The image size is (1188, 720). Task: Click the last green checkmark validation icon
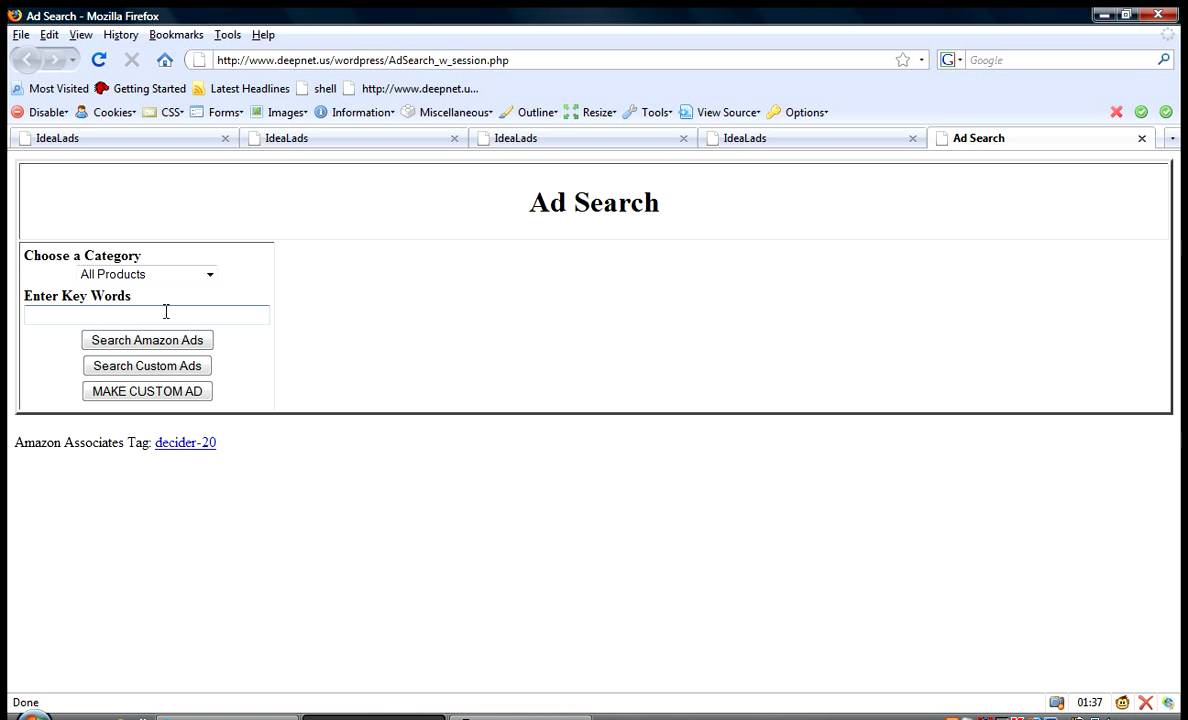(1166, 112)
